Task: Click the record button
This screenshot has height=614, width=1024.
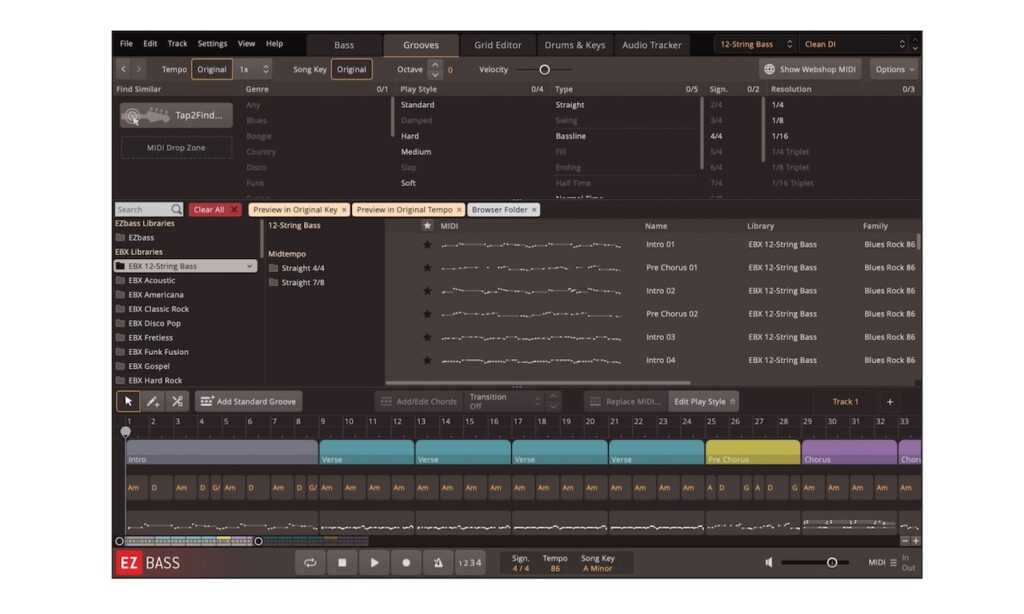Action: pyautogui.click(x=406, y=562)
